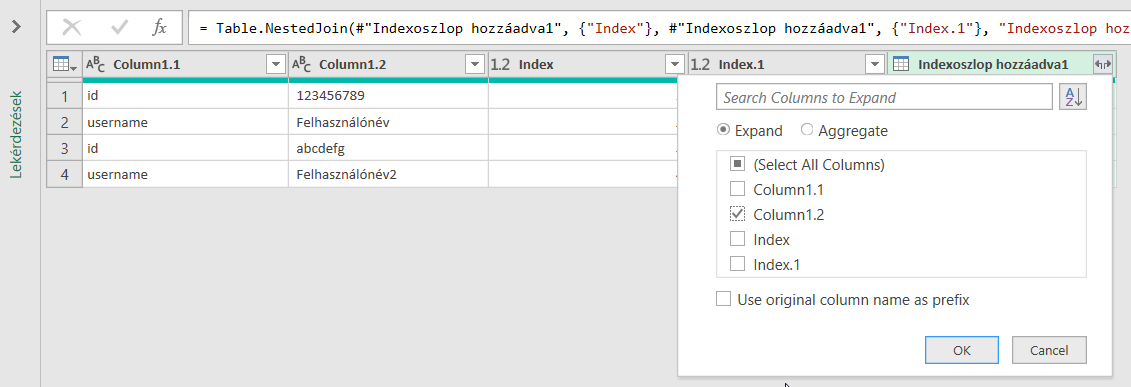Open filter dropdown for Index.1 column
Viewport: 1131px width, 387px height.
(x=875, y=64)
